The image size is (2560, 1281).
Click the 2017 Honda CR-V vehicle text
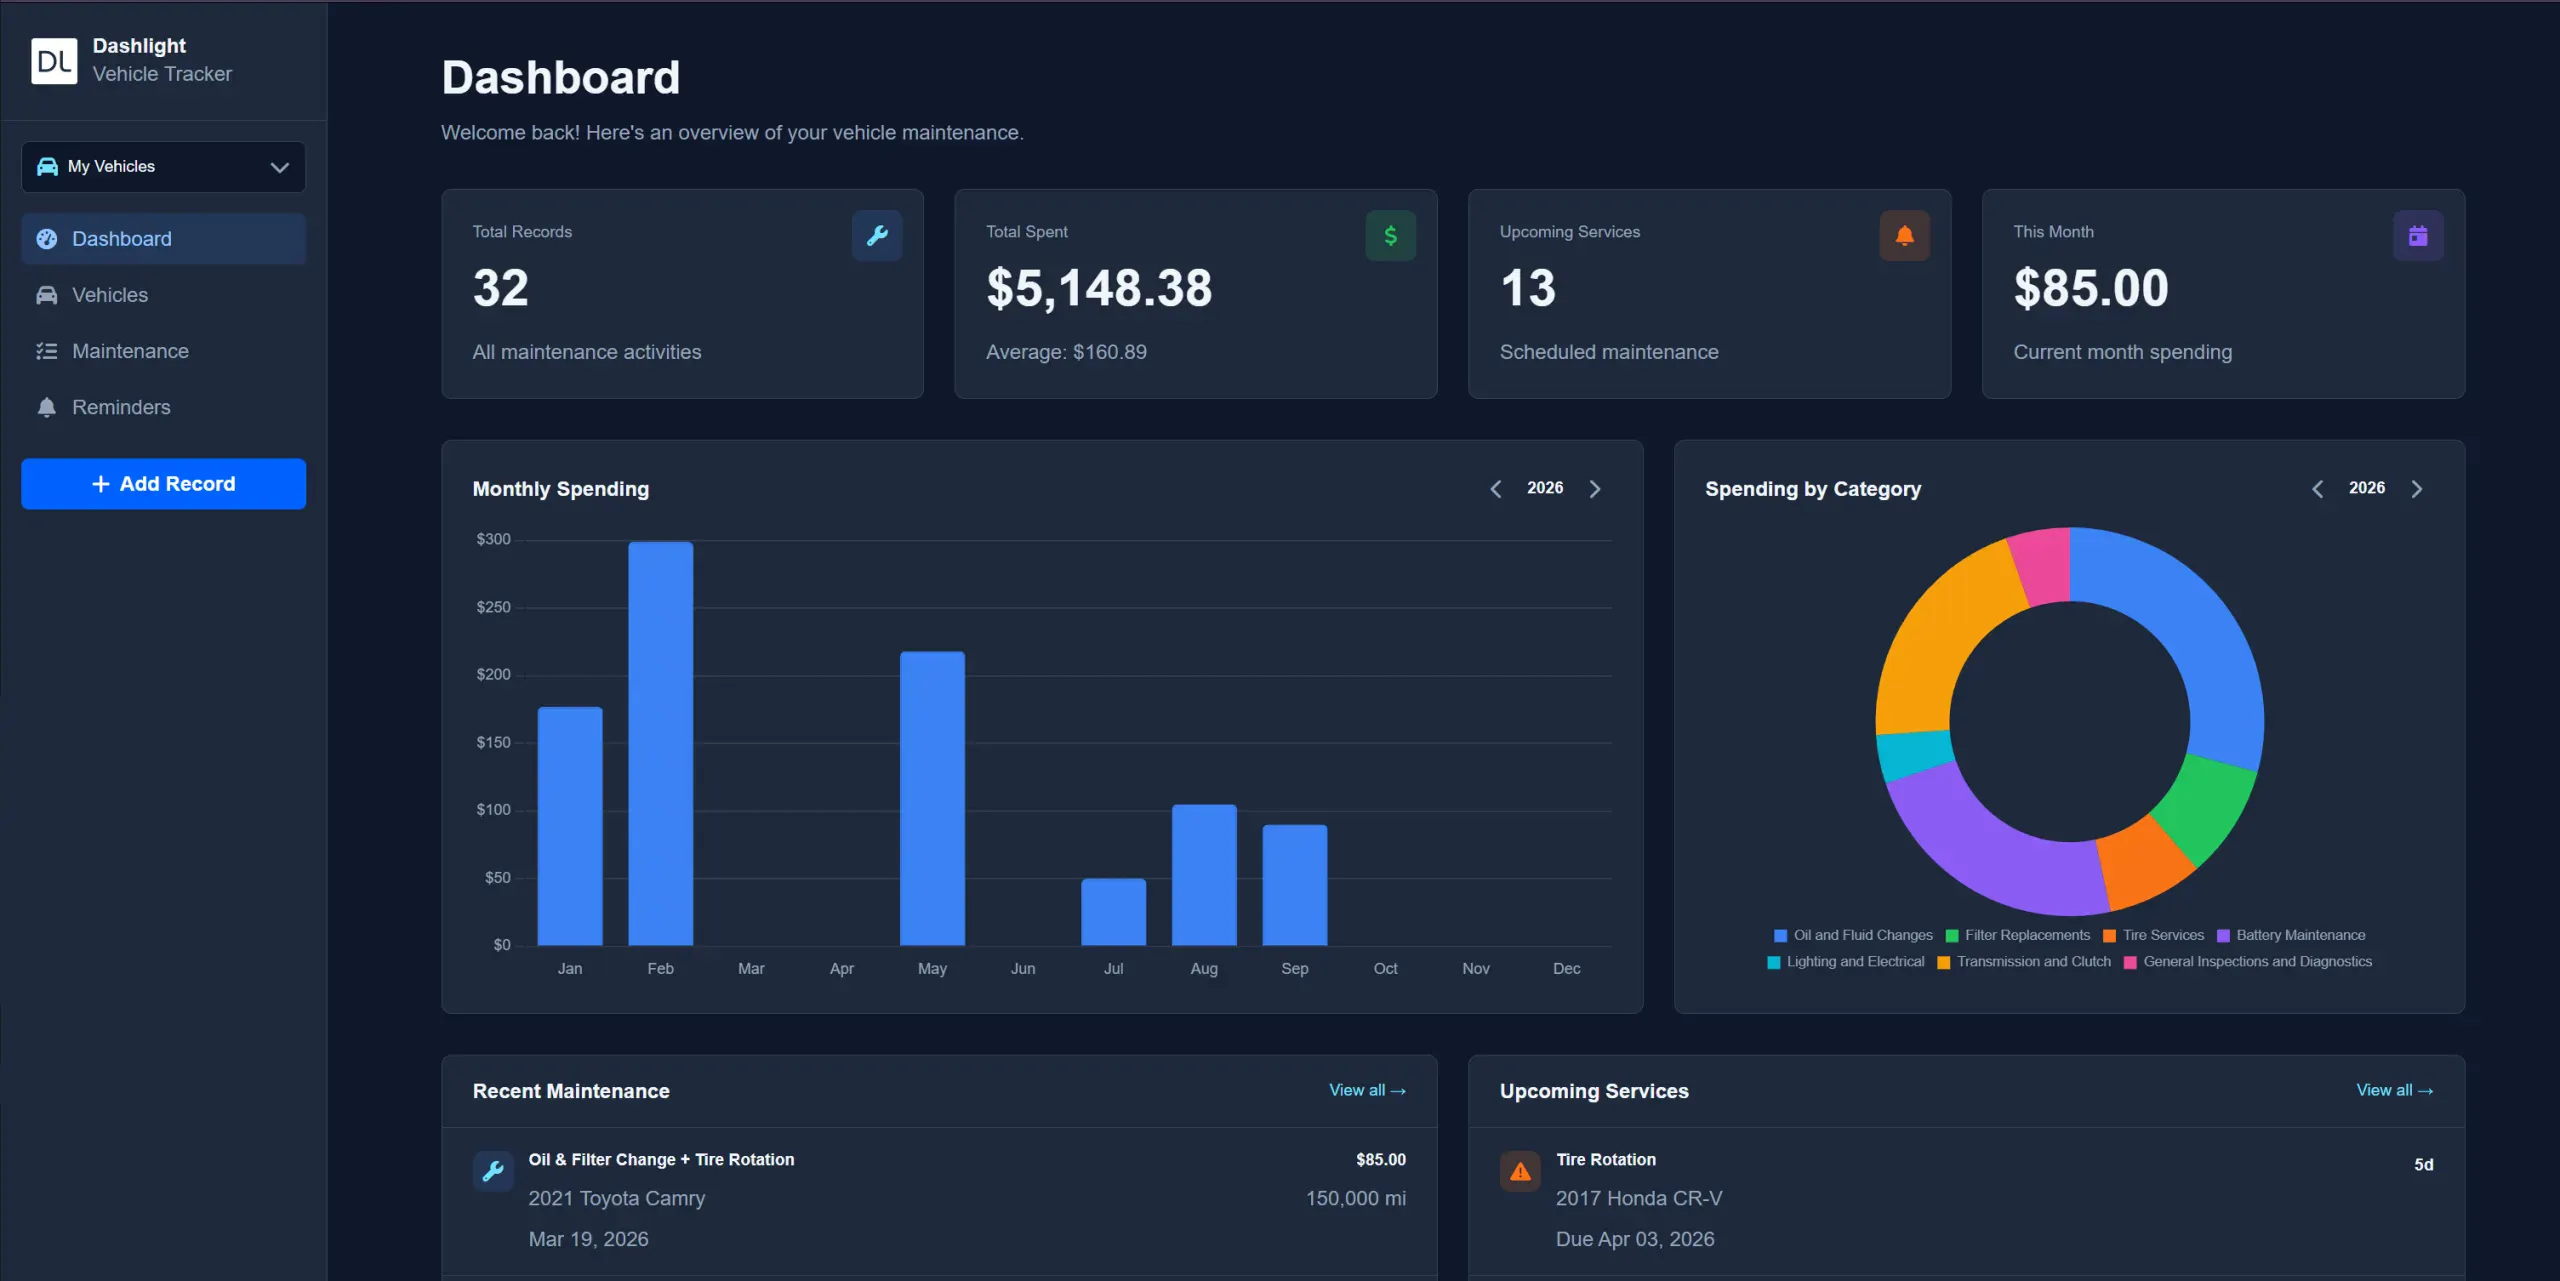click(x=1639, y=1198)
